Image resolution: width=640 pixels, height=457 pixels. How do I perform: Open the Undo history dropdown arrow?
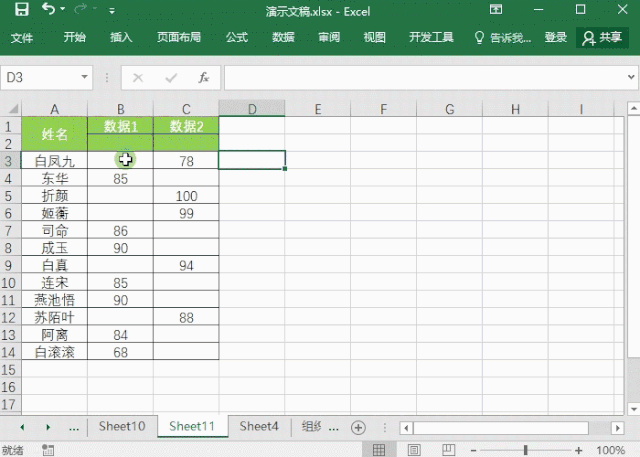(63, 9)
